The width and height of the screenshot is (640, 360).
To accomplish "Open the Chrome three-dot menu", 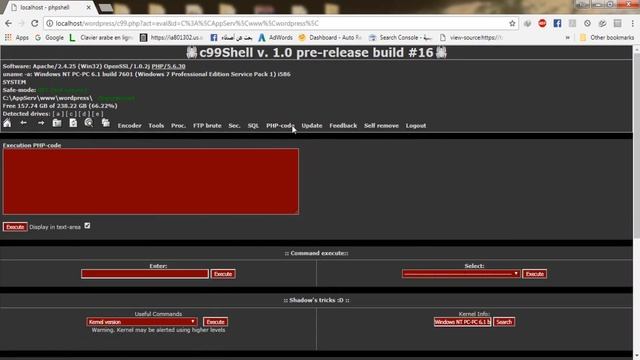I will 633,23.
